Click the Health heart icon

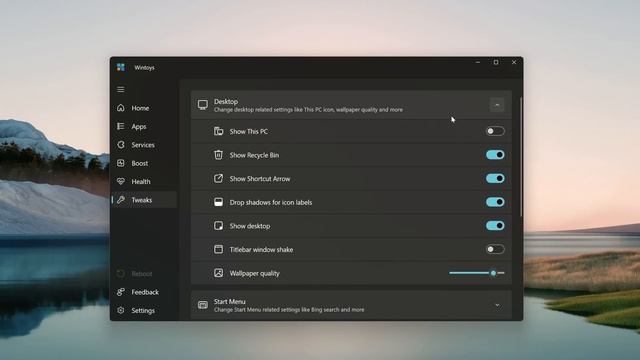pyautogui.click(x=121, y=181)
